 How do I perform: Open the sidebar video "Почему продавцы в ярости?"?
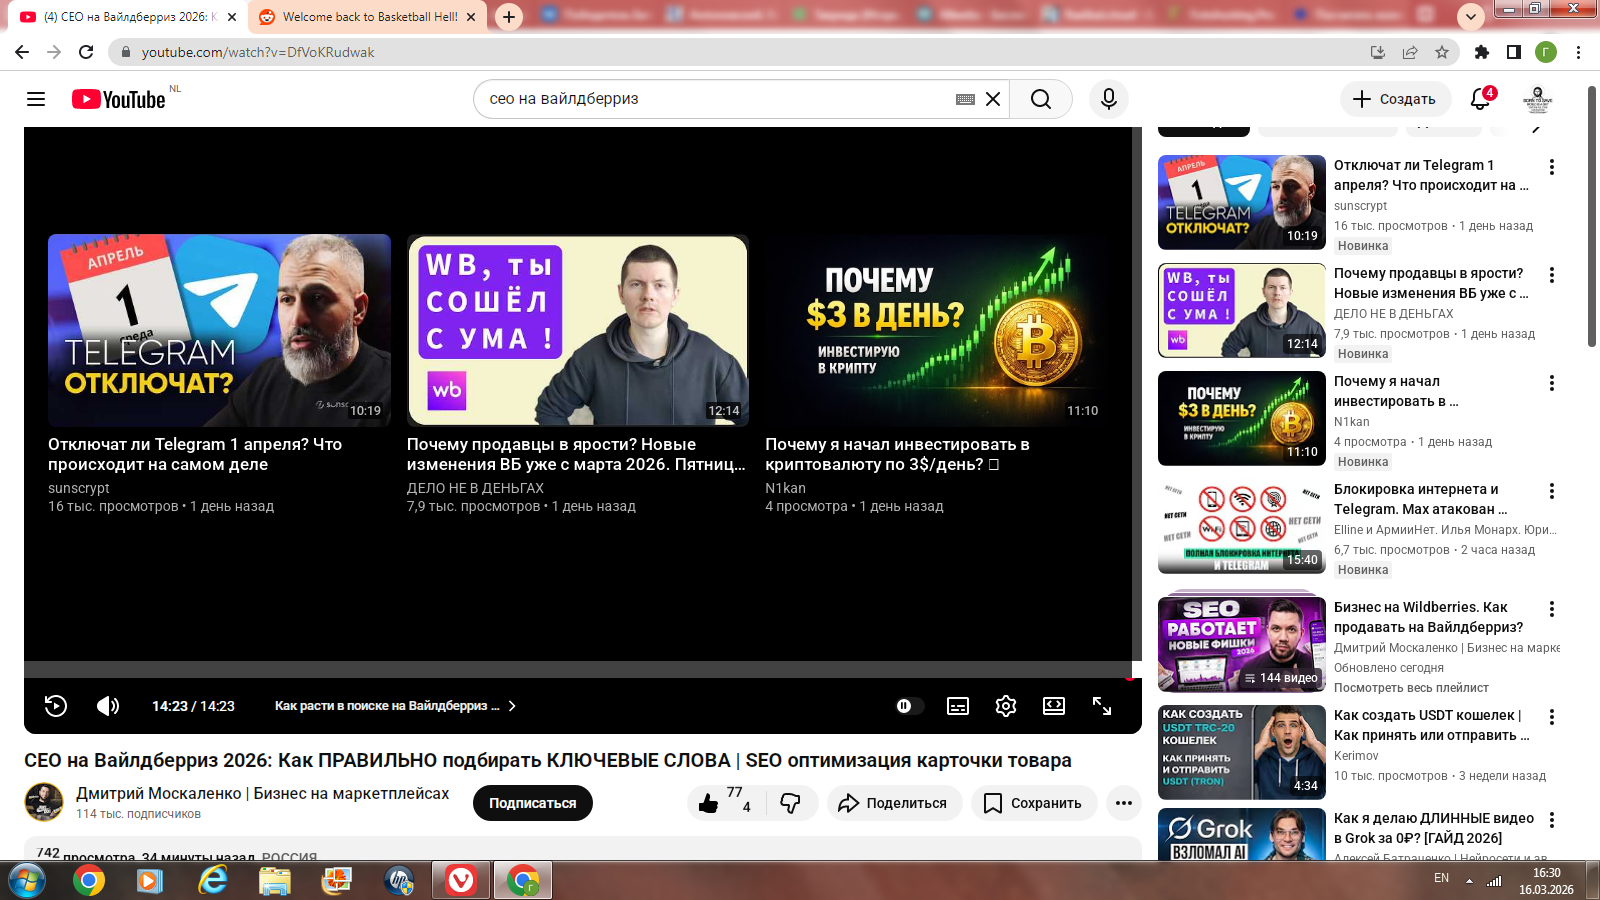click(1242, 310)
